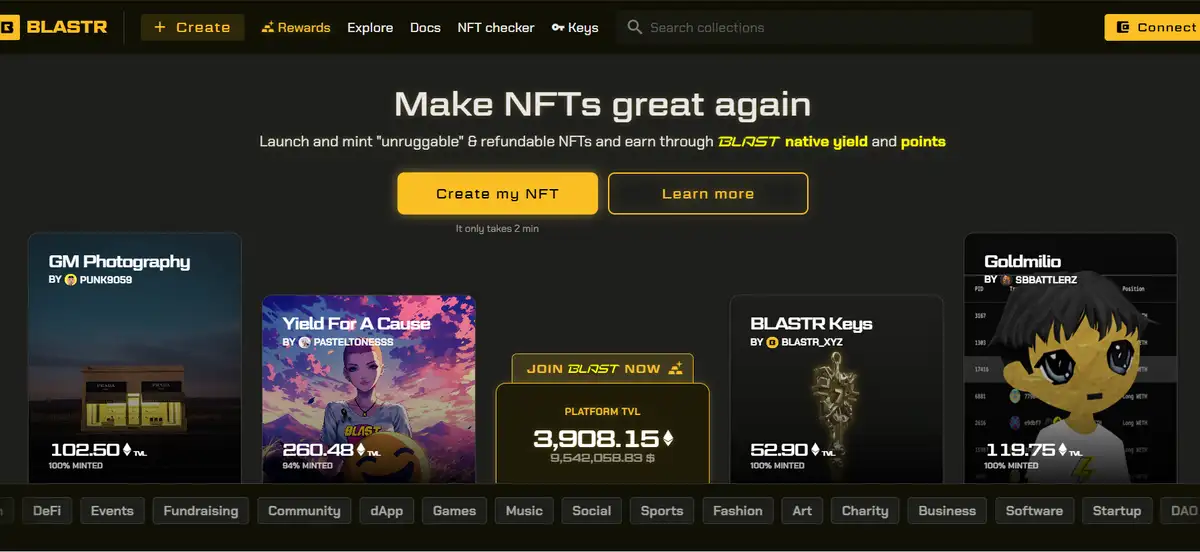Image resolution: width=1200 pixels, height=552 pixels.
Task: Click the magnifier icon in search bar
Action: [635, 27]
